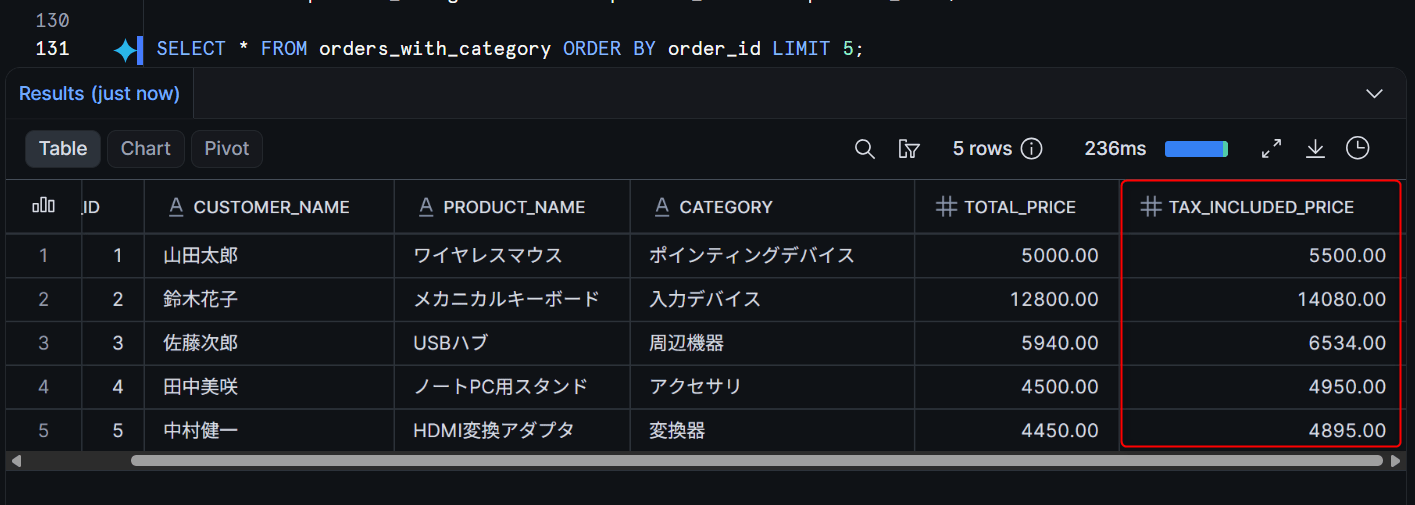Click the column stats bar chart icon

tap(43, 206)
